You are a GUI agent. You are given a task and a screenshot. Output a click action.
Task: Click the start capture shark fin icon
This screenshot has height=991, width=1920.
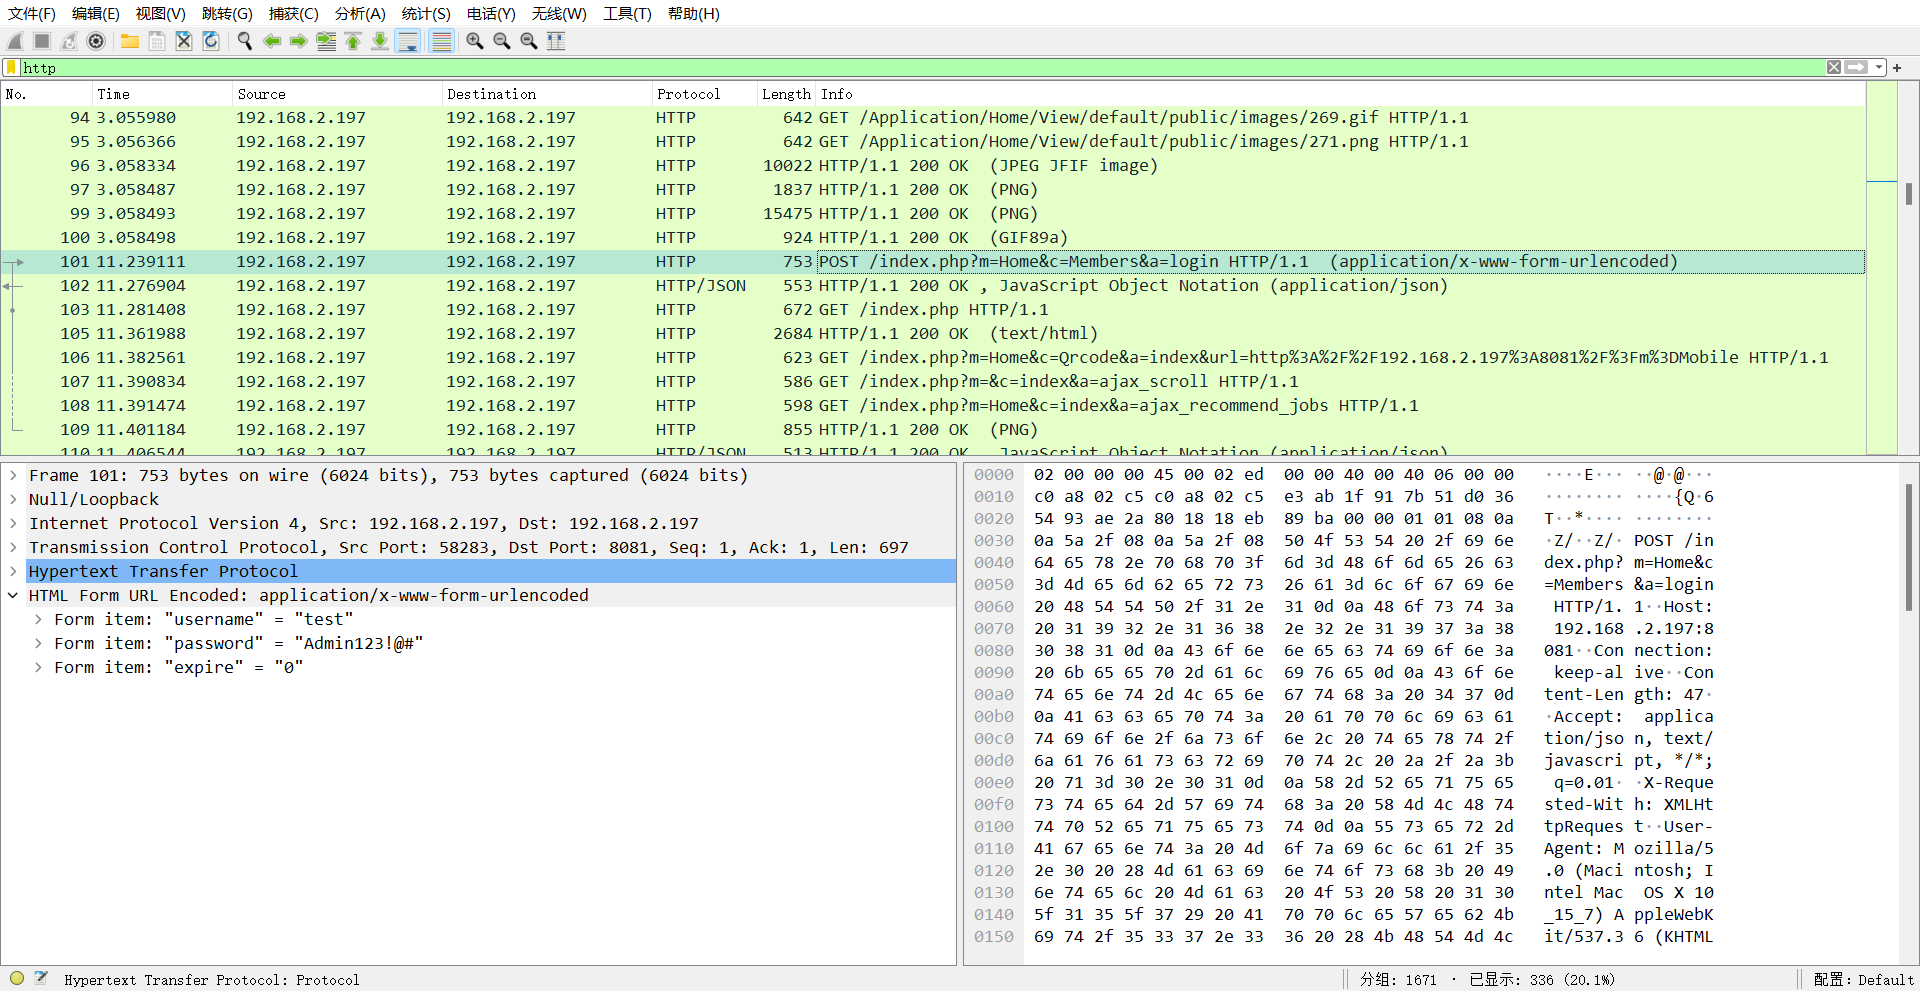15,41
